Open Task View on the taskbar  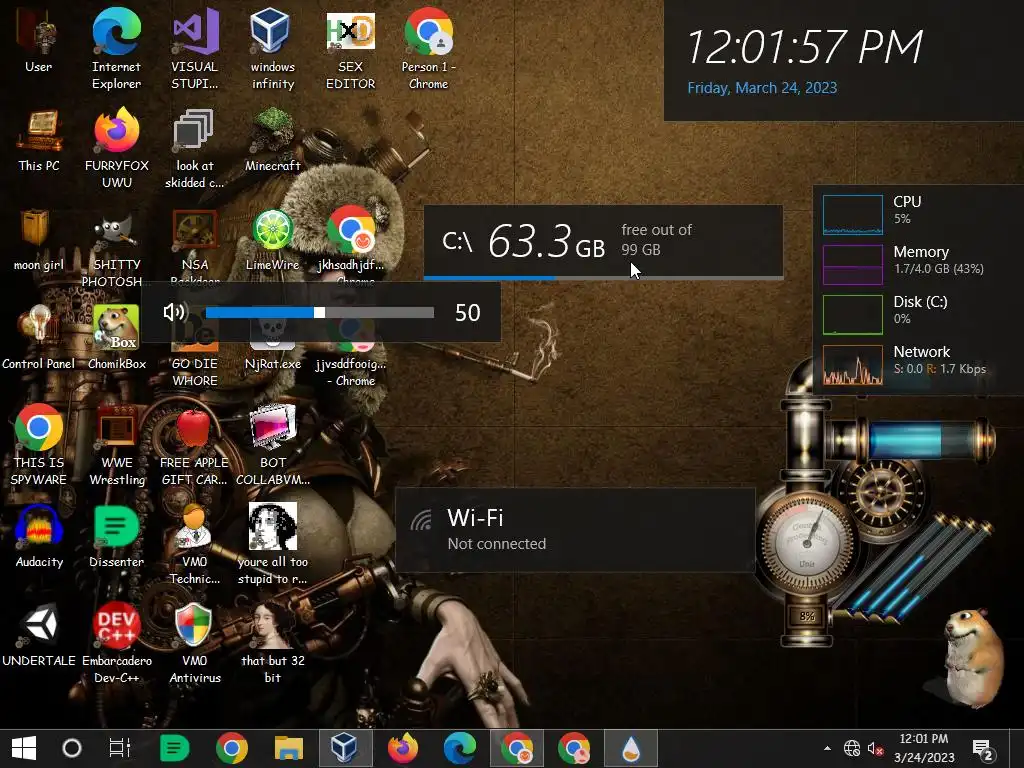pyautogui.click(x=120, y=748)
